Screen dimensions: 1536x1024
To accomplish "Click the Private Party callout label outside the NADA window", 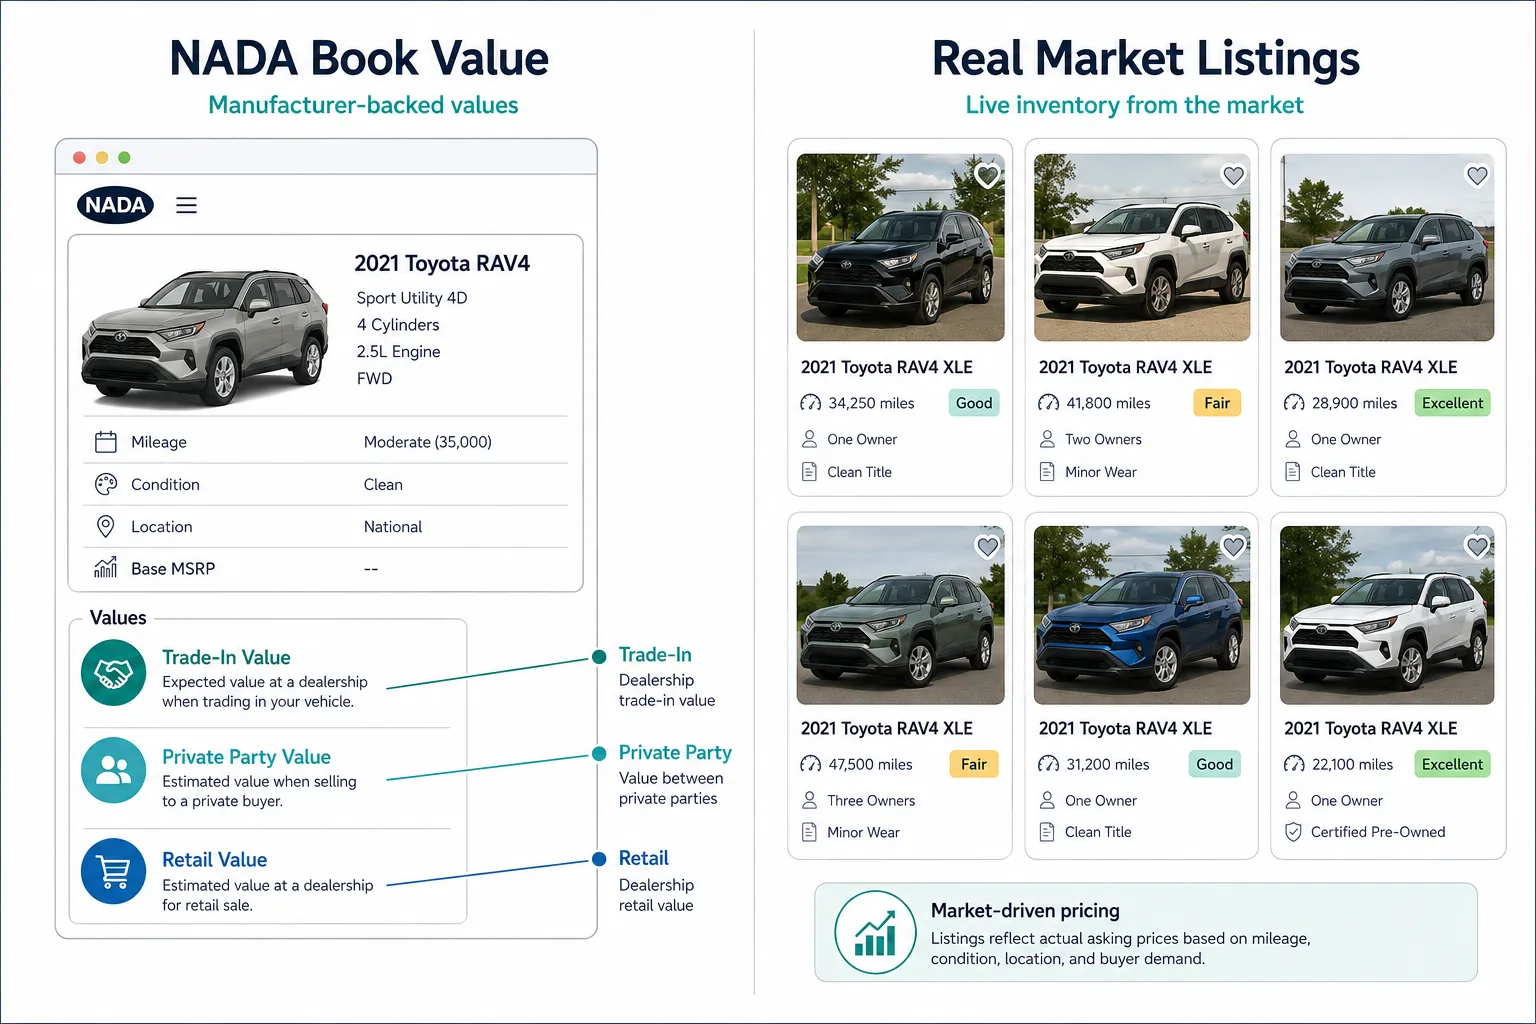I will pos(675,752).
